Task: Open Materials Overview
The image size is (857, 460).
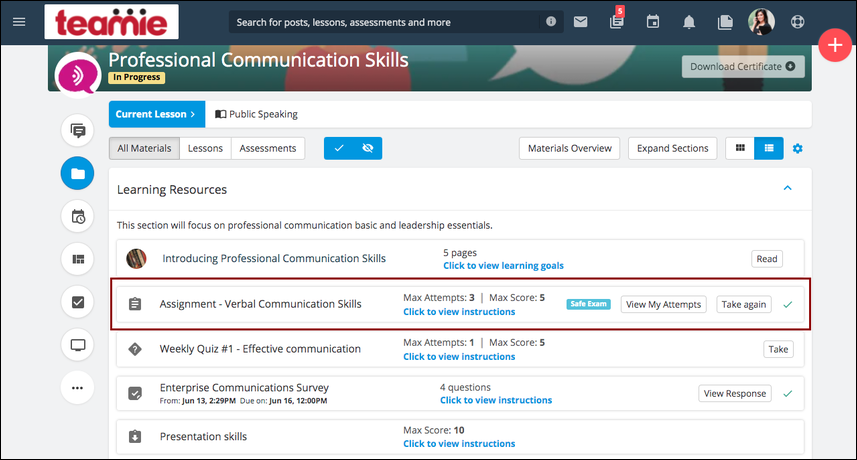Action: (x=570, y=148)
